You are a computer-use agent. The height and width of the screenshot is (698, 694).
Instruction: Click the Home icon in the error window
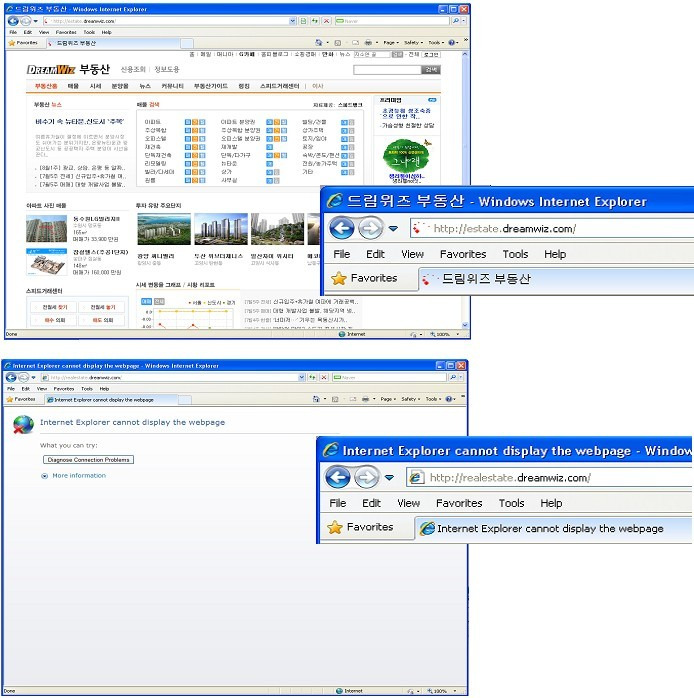point(316,399)
